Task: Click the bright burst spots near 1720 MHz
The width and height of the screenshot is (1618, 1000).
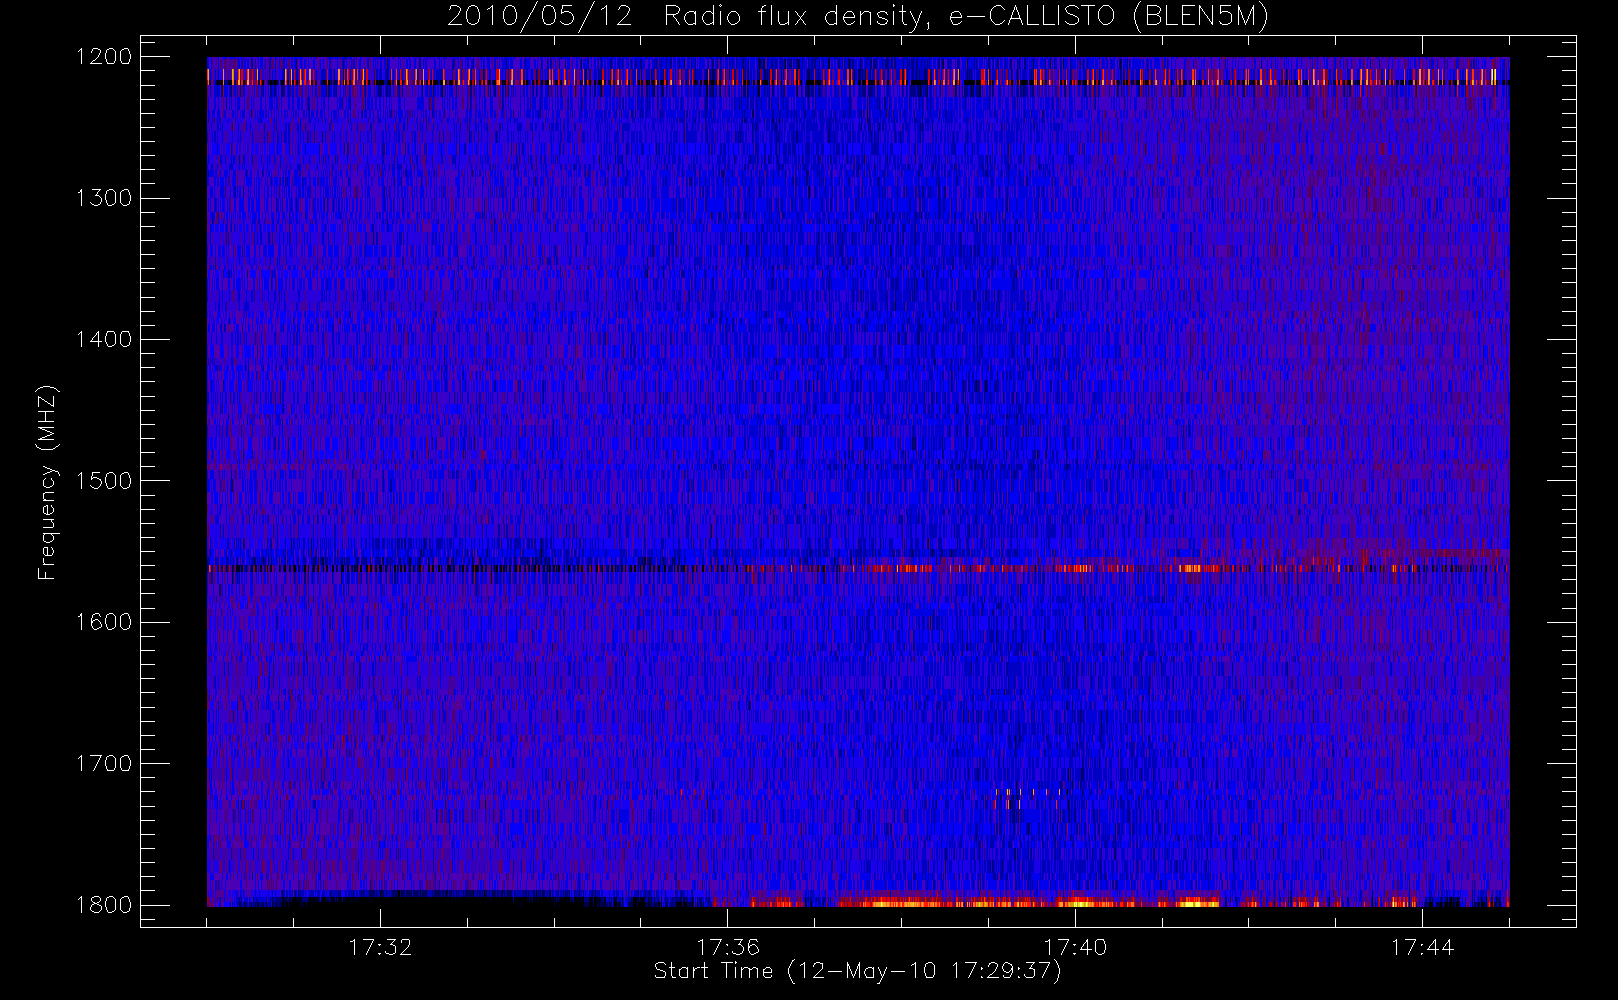Action: [1027, 798]
